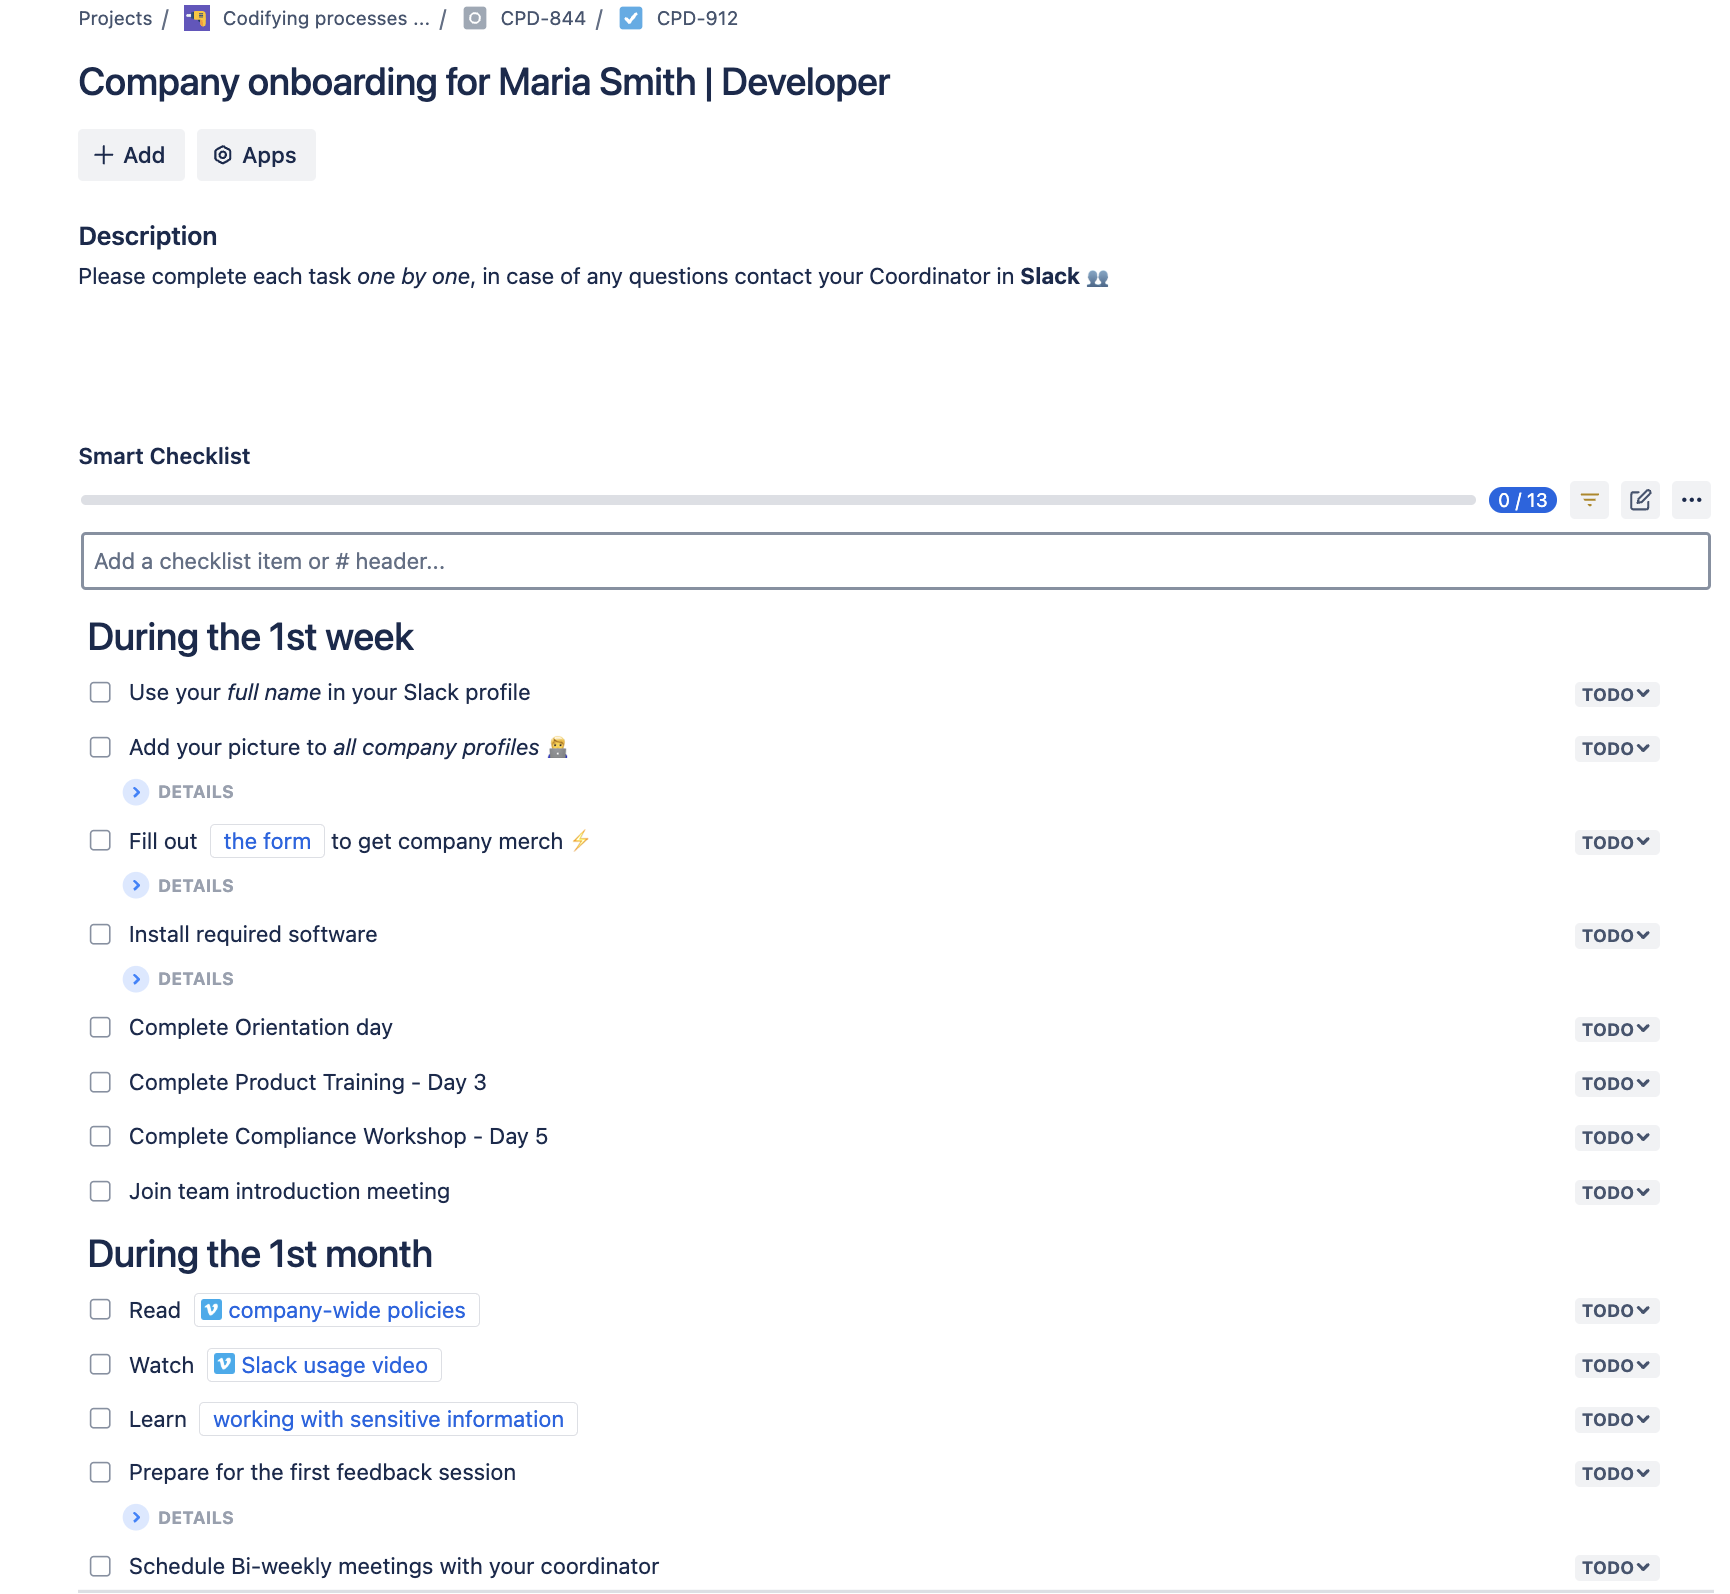
Task: Tick the Use your full name checkbox
Action: tap(100, 692)
